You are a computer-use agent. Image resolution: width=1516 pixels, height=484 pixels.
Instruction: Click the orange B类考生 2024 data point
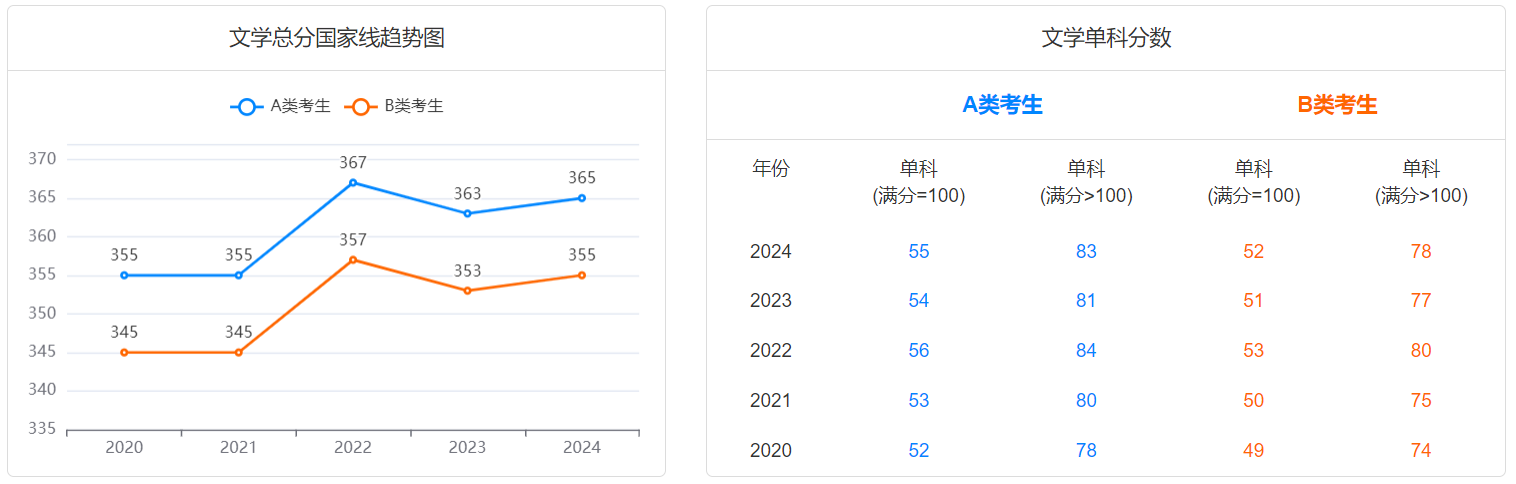click(582, 275)
